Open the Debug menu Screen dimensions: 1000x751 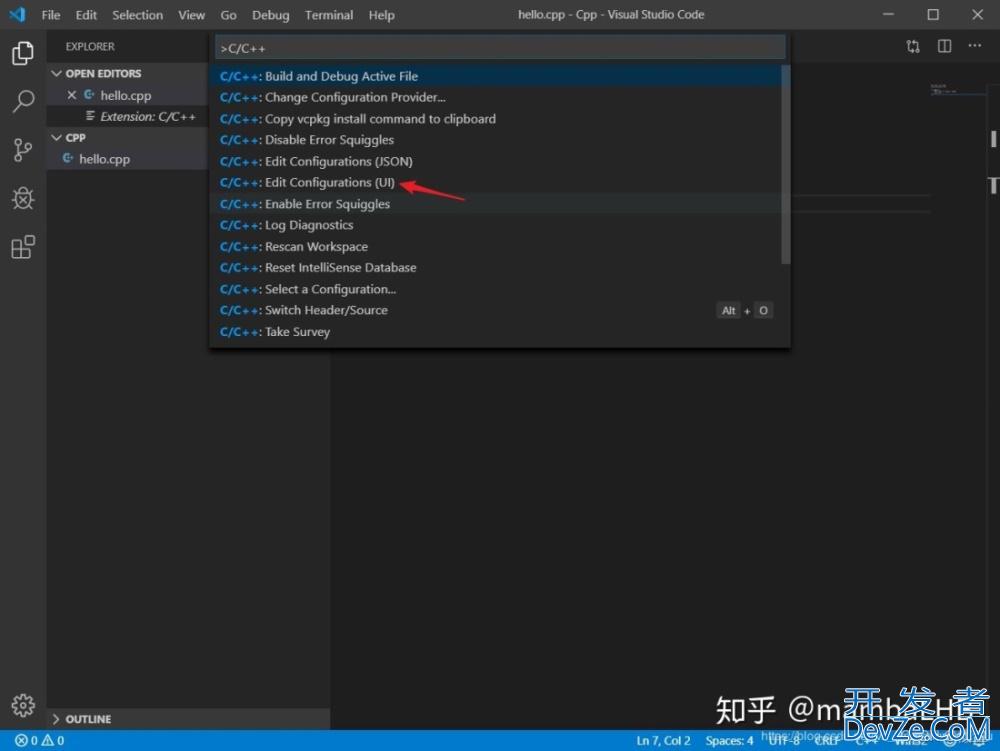click(270, 15)
